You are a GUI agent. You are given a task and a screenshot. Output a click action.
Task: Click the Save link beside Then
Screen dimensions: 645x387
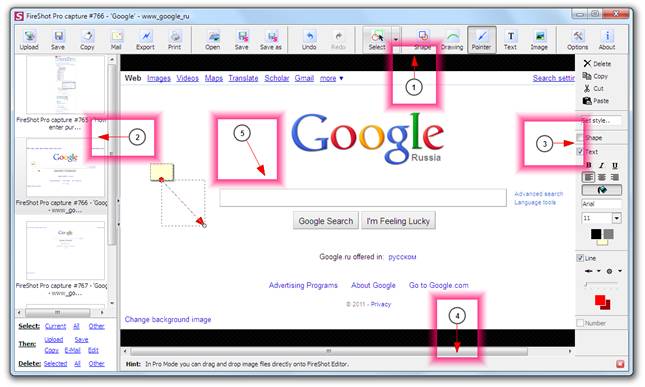[x=81, y=339]
